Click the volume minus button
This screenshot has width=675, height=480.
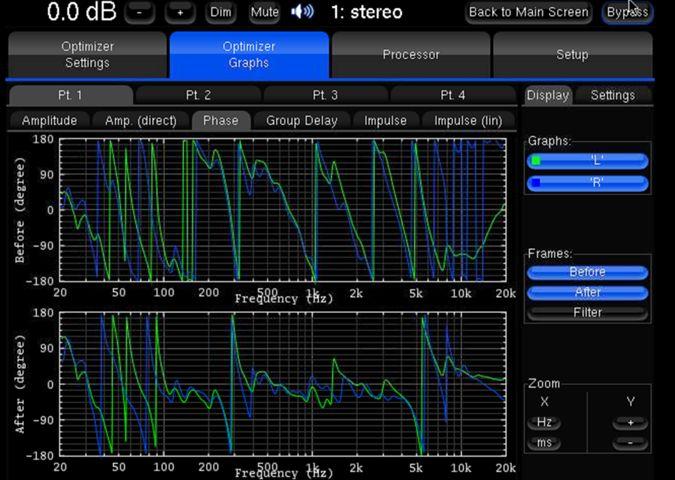tap(142, 13)
